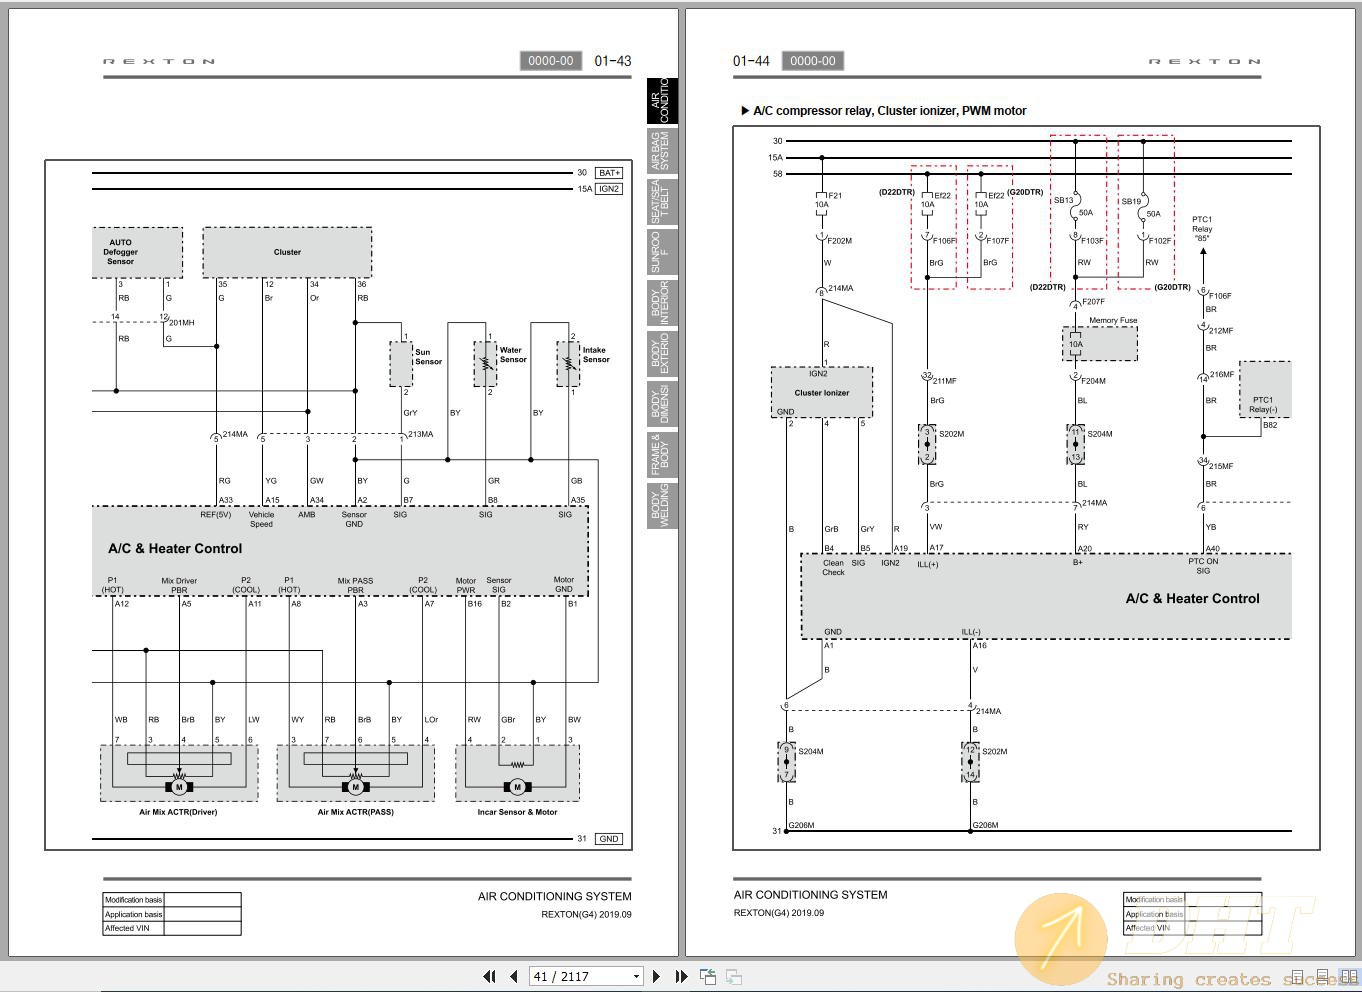Click AIR CONDITIONING SYSTEM footer on left page
The image size is (1362, 992).
[555, 896]
